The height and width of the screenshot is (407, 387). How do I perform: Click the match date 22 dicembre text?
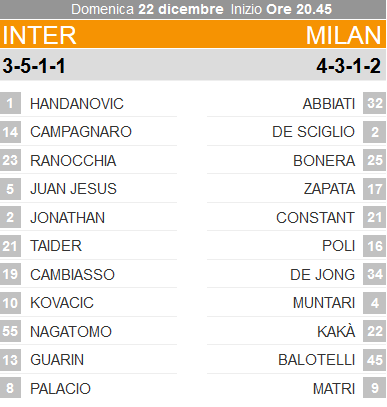[x=181, y=9]
